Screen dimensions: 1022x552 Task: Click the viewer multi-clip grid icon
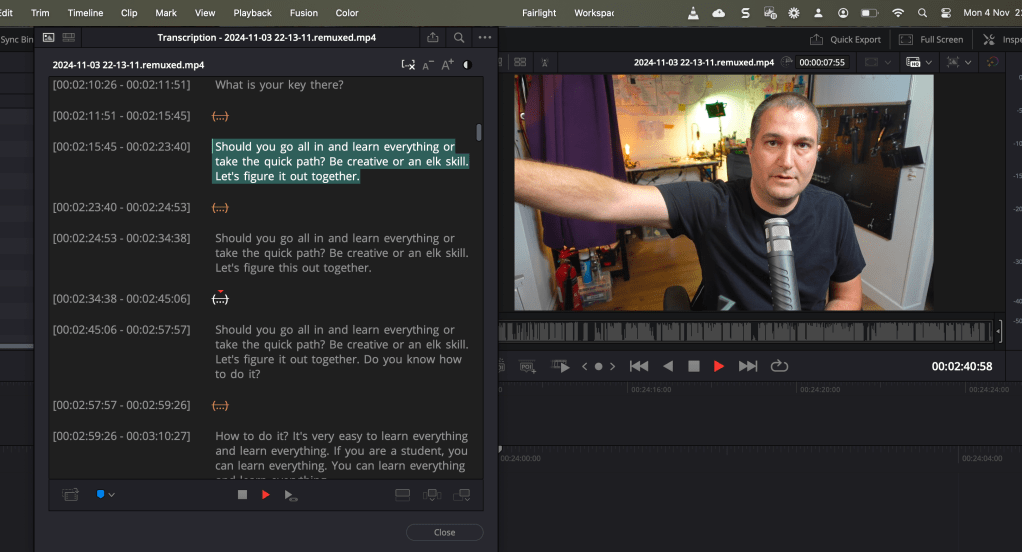pyautogui.click(x=520, y=62)
